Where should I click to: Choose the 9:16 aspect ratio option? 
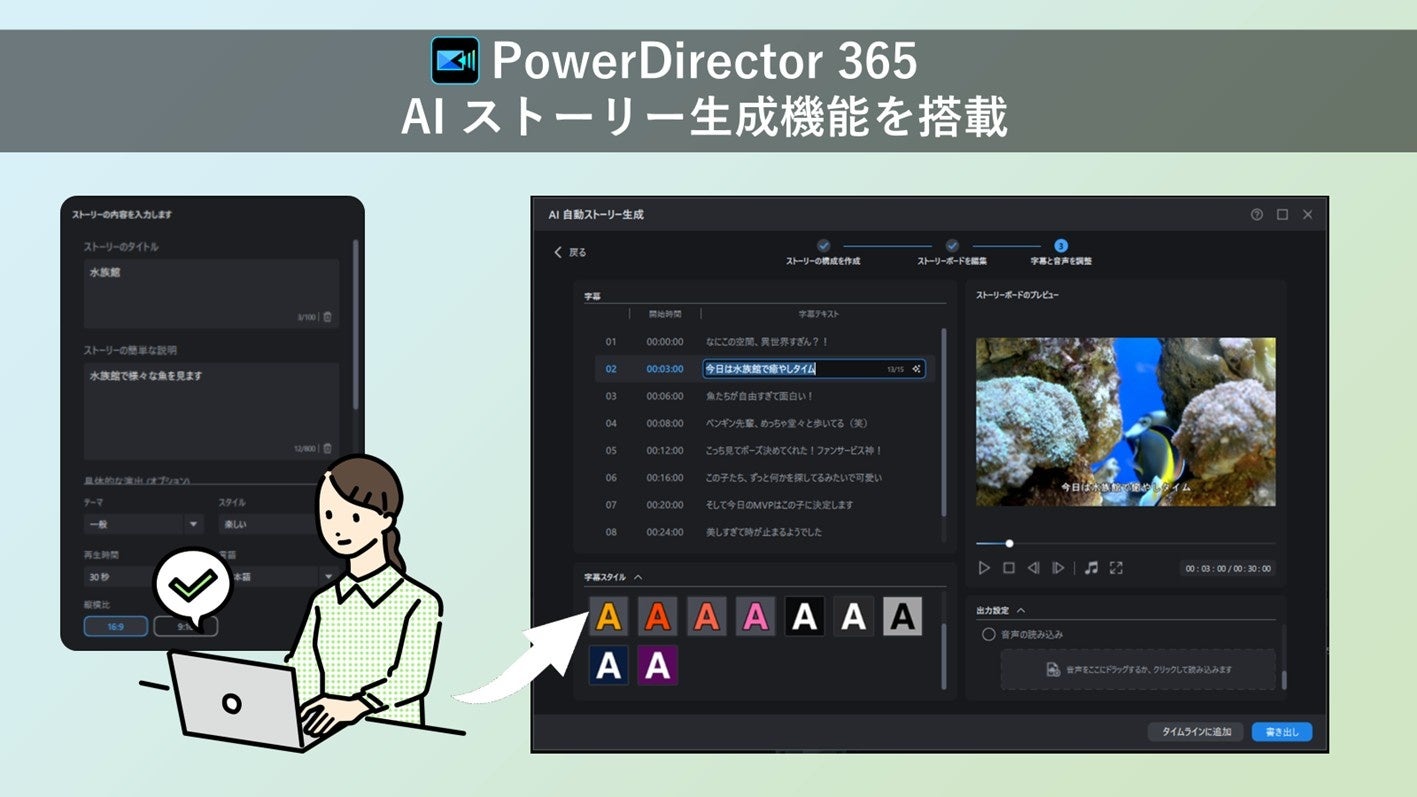click(x=186, y=626)
